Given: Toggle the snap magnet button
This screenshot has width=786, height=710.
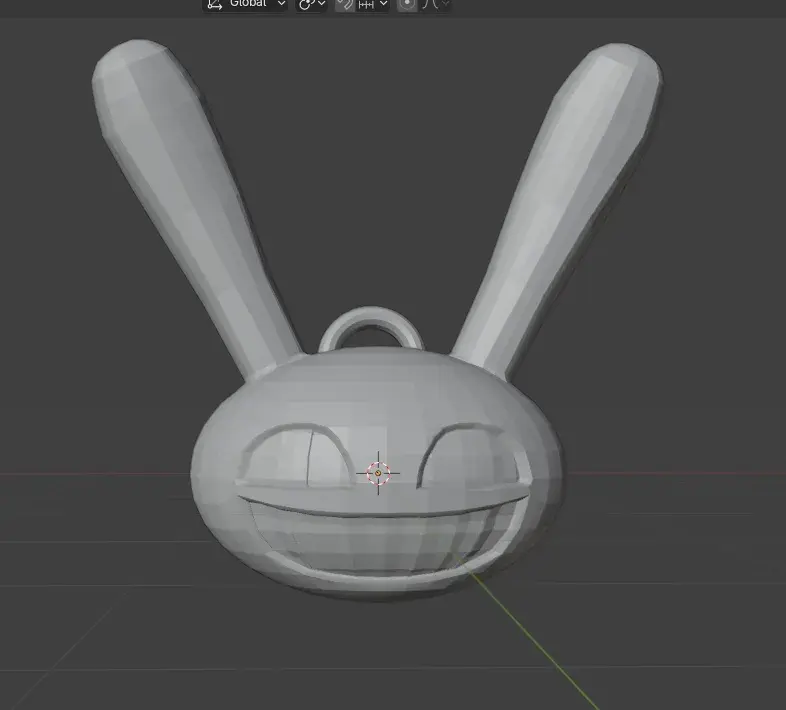Looking at the screenshot, I should pyautogui.click(x=344, y=4).
